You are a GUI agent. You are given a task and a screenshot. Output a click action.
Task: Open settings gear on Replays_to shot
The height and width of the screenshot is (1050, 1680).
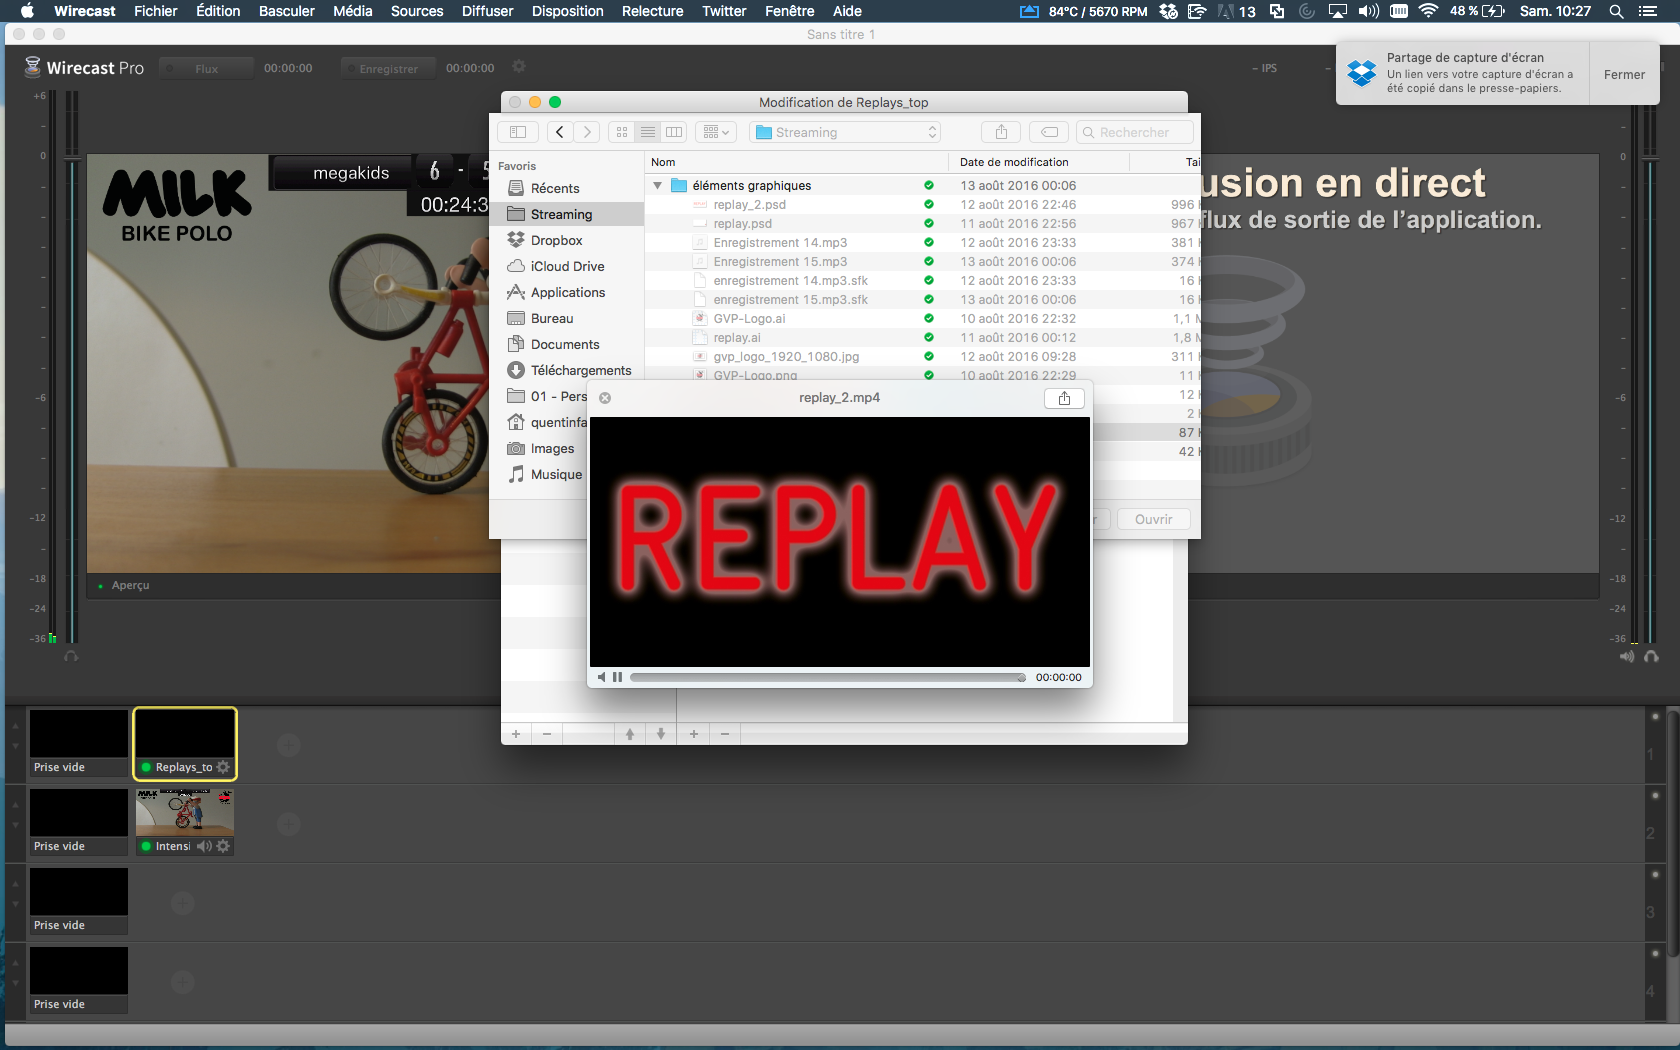223,767
